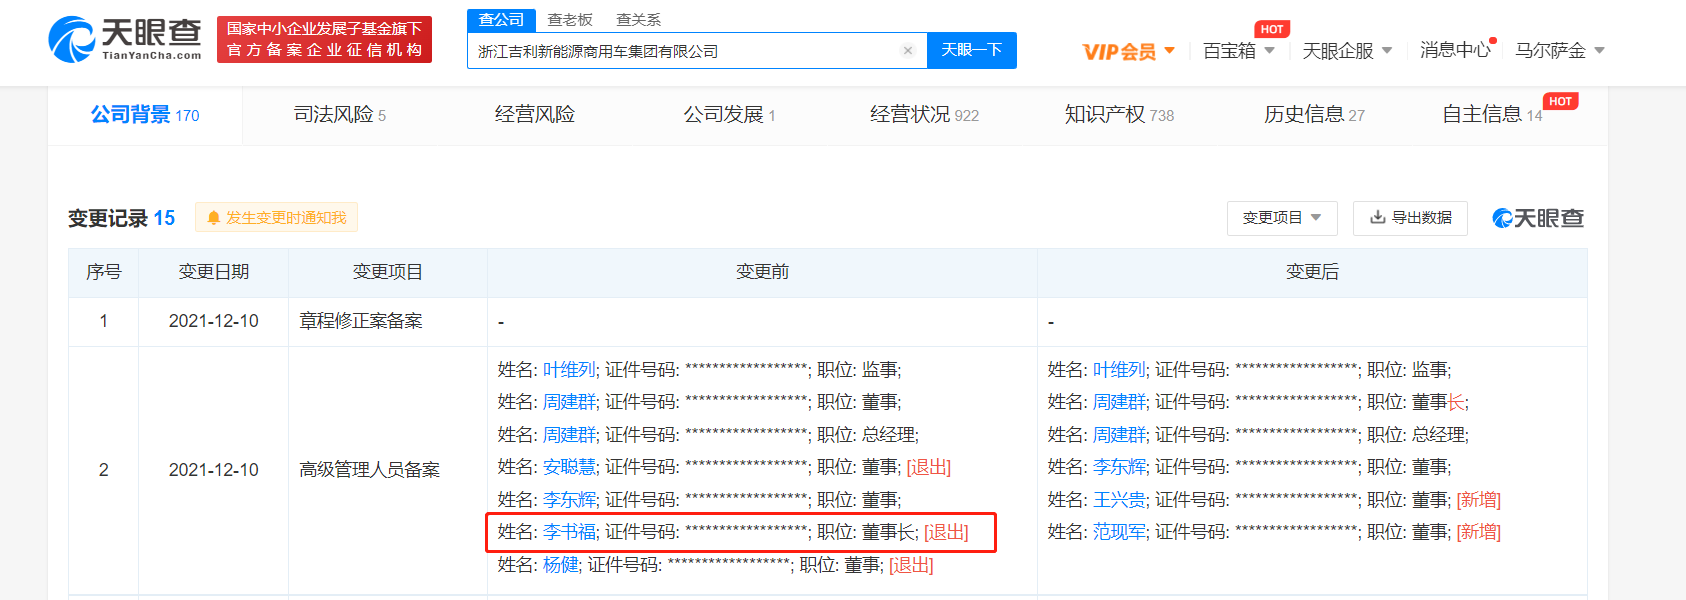The image size is (1686, 600).
Task: Switch to the 知识产权 tab
Action: (1118, 115)
